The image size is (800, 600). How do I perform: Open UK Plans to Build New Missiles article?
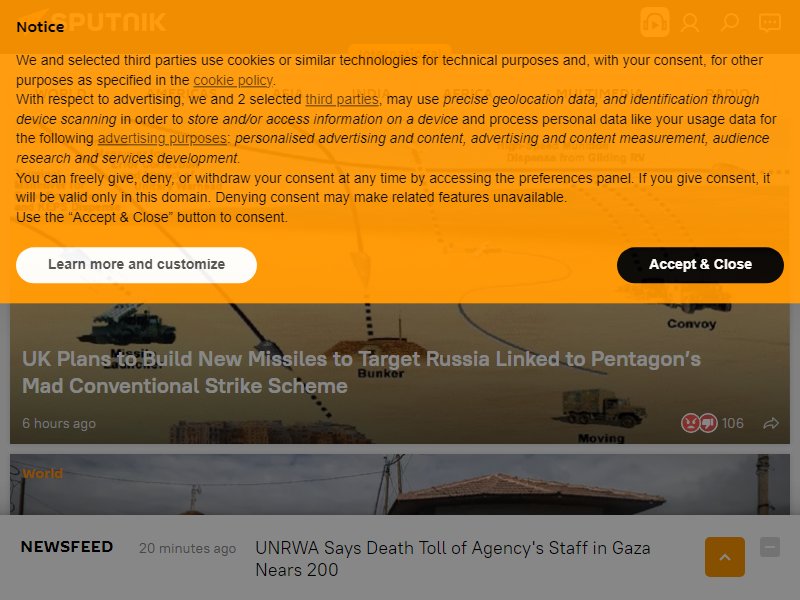361,372
